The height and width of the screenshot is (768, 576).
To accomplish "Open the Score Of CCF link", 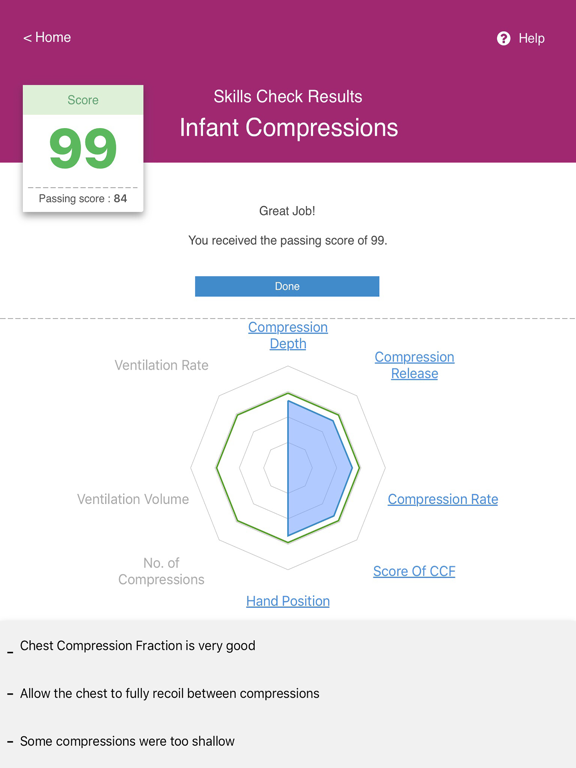I will coord(414,571).
